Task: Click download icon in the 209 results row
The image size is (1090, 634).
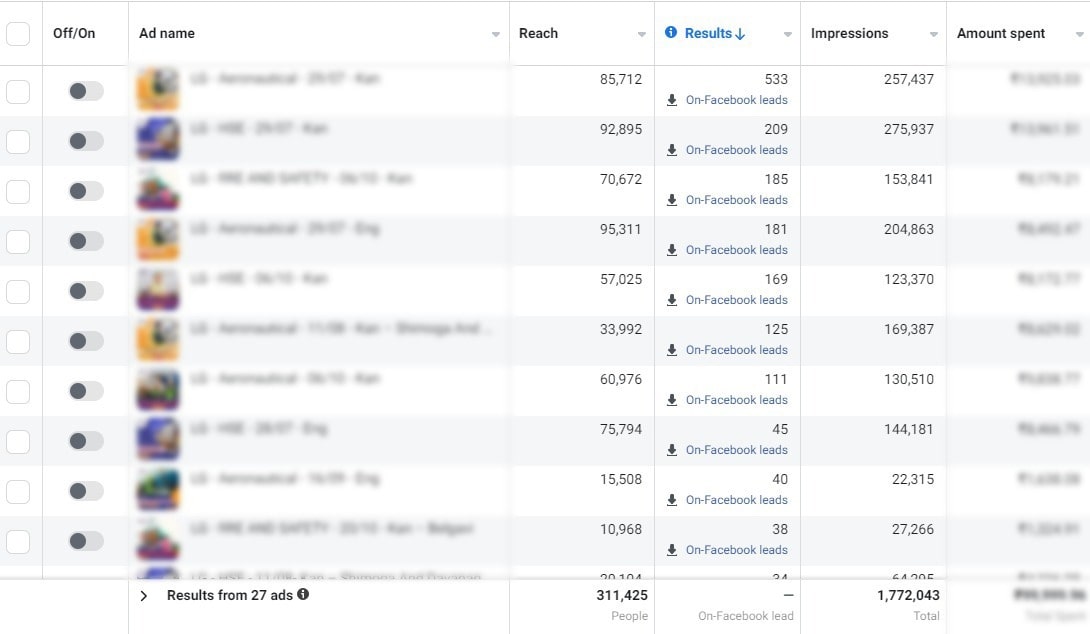Action: tap(672, 150)
